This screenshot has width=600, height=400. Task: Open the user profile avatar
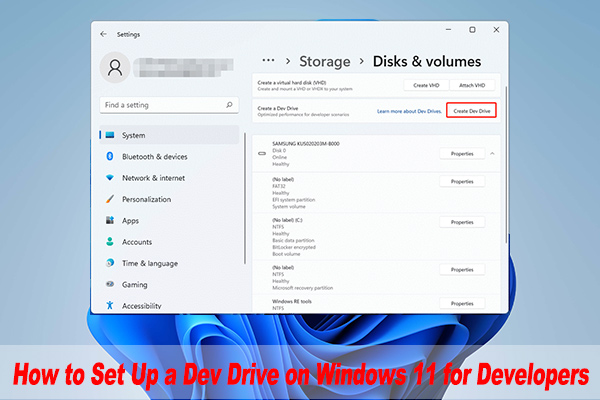115,68
